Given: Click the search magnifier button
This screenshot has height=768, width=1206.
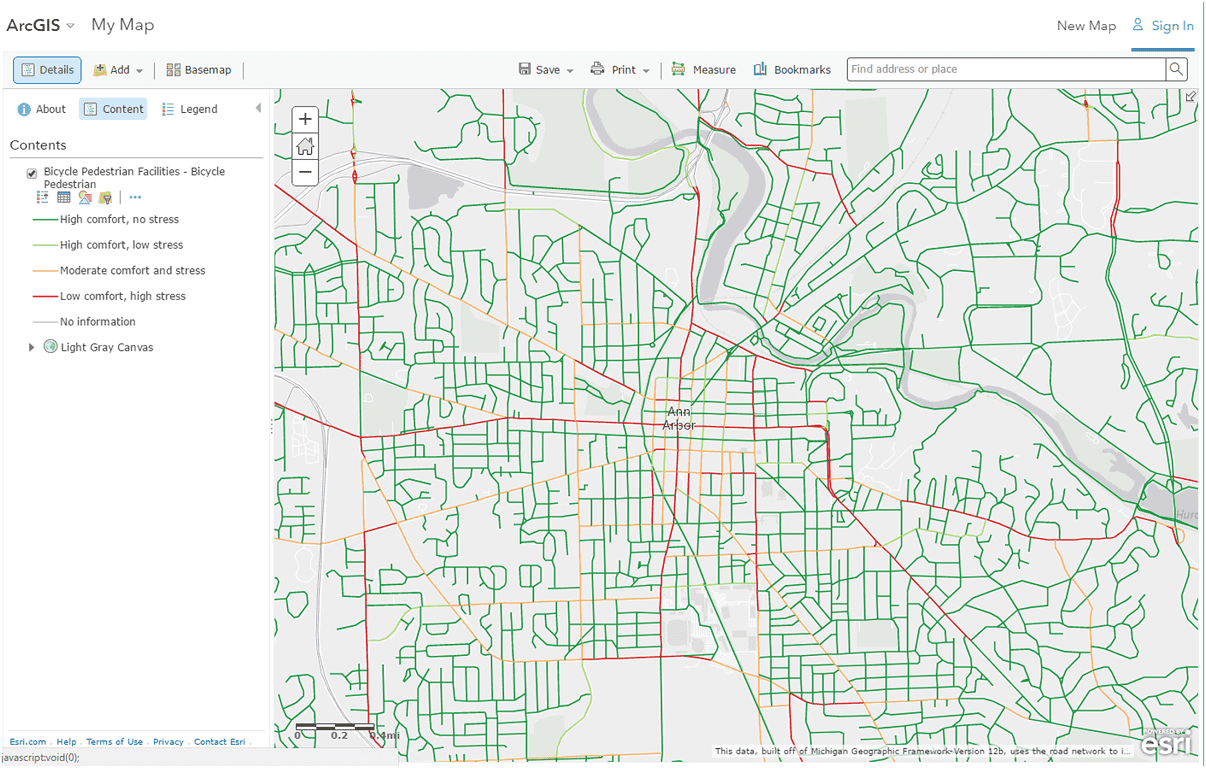Looking at the screenshot, I should click(x=1177, y=69).
